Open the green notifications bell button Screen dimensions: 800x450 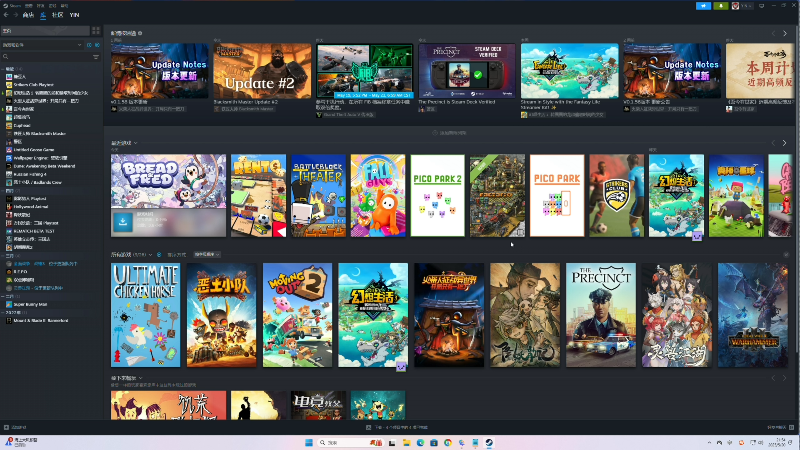point(721,6)
